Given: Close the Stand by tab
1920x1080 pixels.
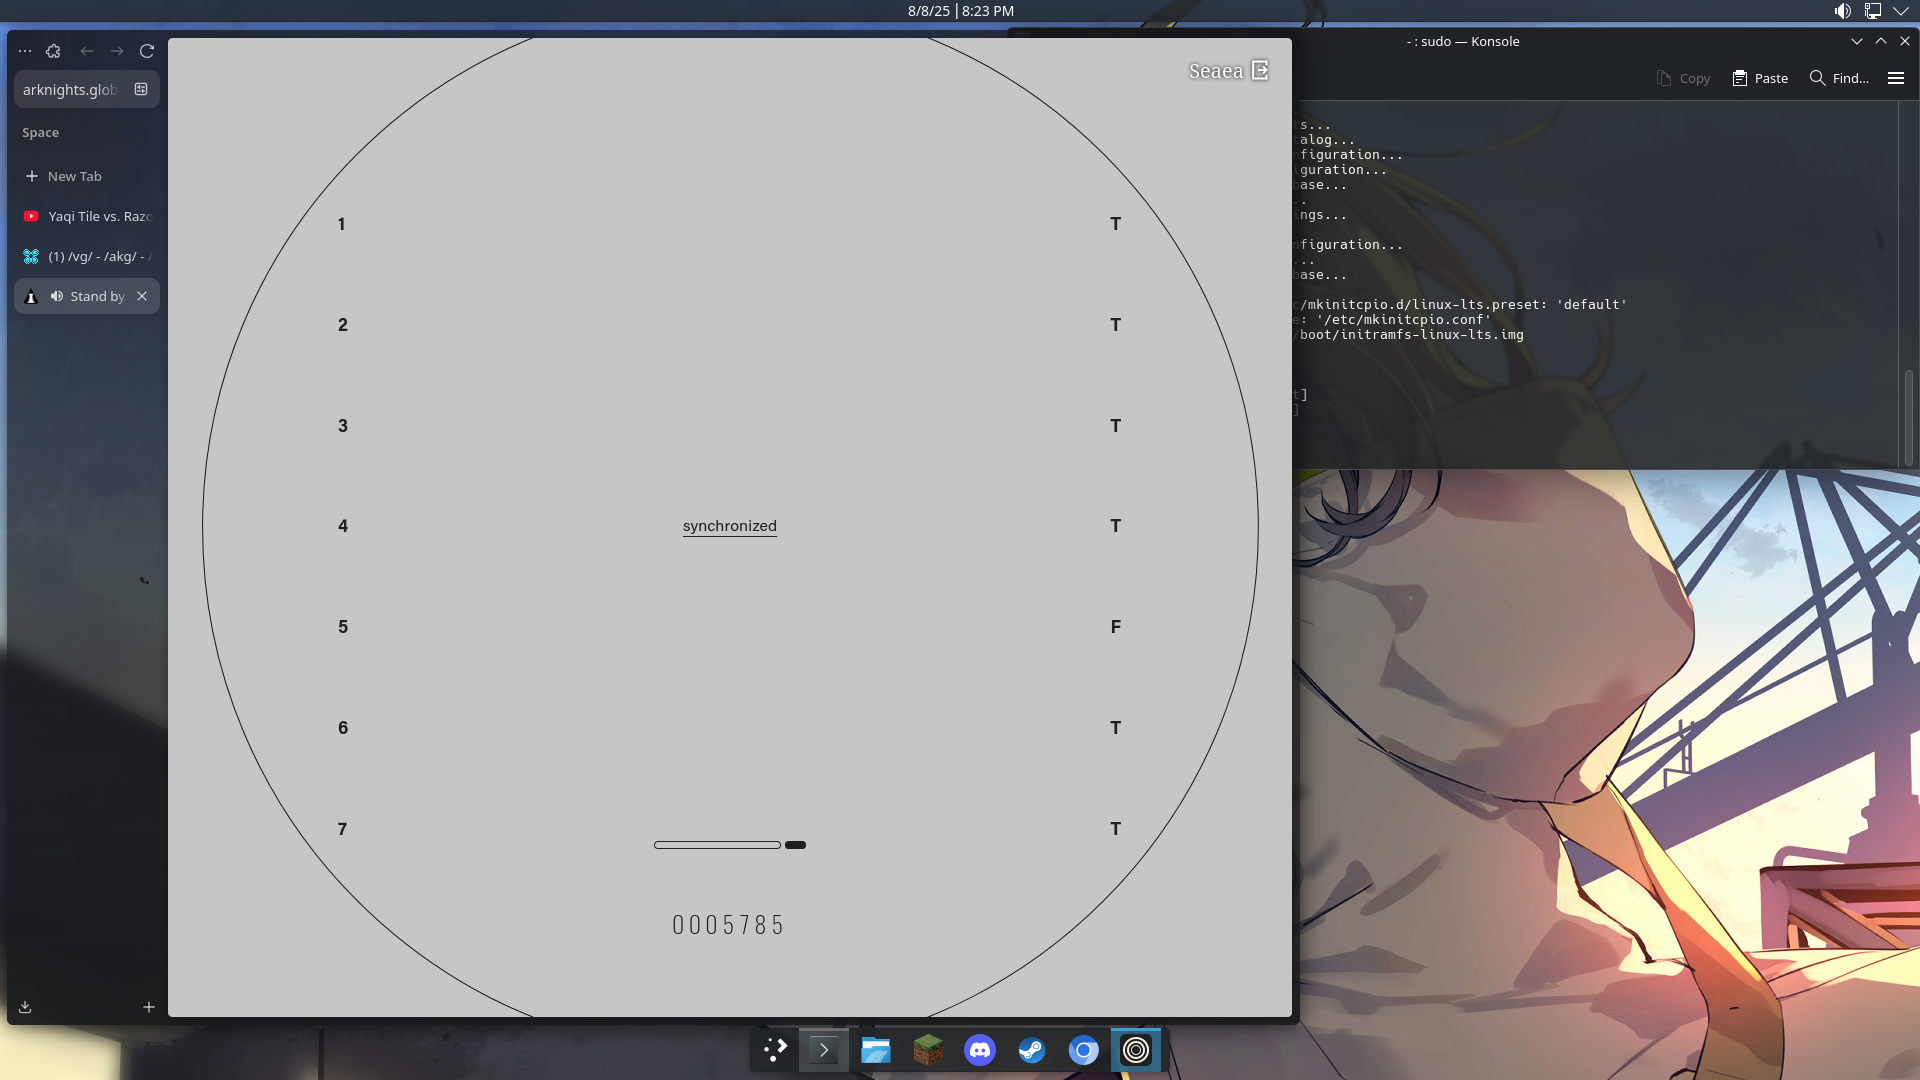Looking at the screenshot, I should 142,296.
